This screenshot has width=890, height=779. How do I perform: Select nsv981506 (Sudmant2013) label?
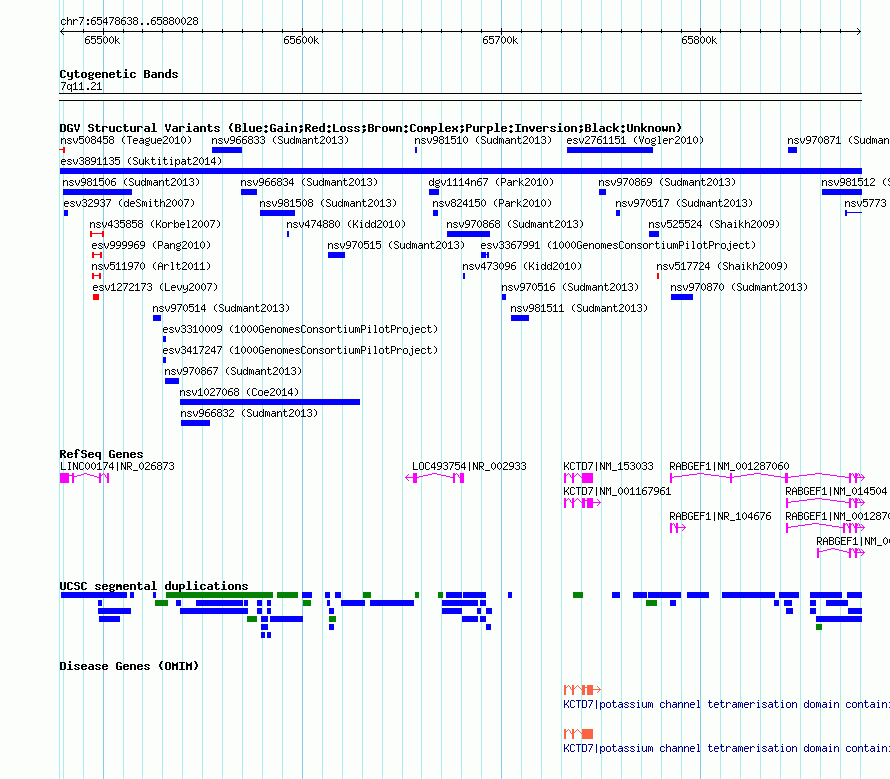pyautogui.click(x=131, y=182)
